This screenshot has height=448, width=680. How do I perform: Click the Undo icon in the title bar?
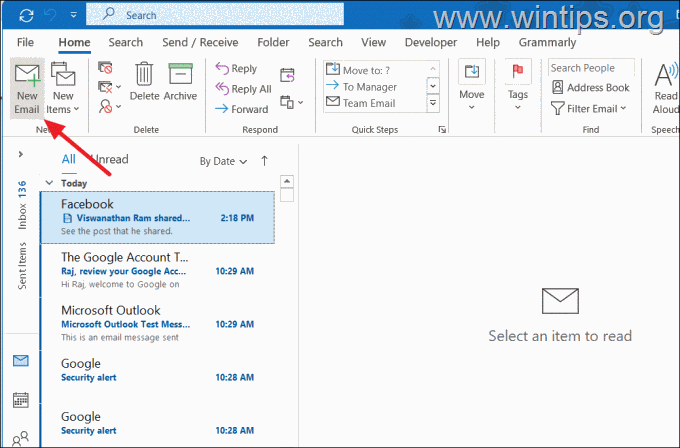click(51, 15)
